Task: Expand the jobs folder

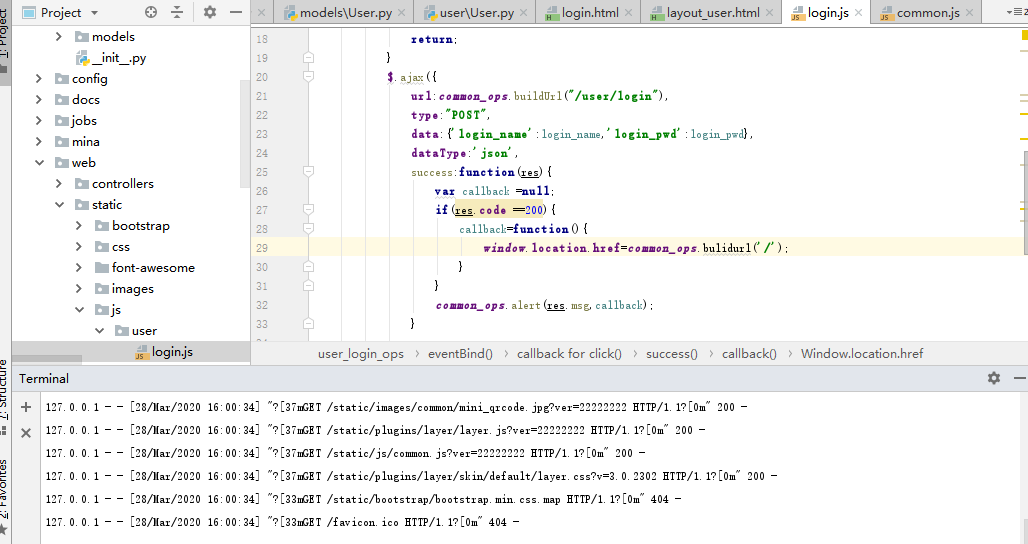Action: tap(39, 121)
